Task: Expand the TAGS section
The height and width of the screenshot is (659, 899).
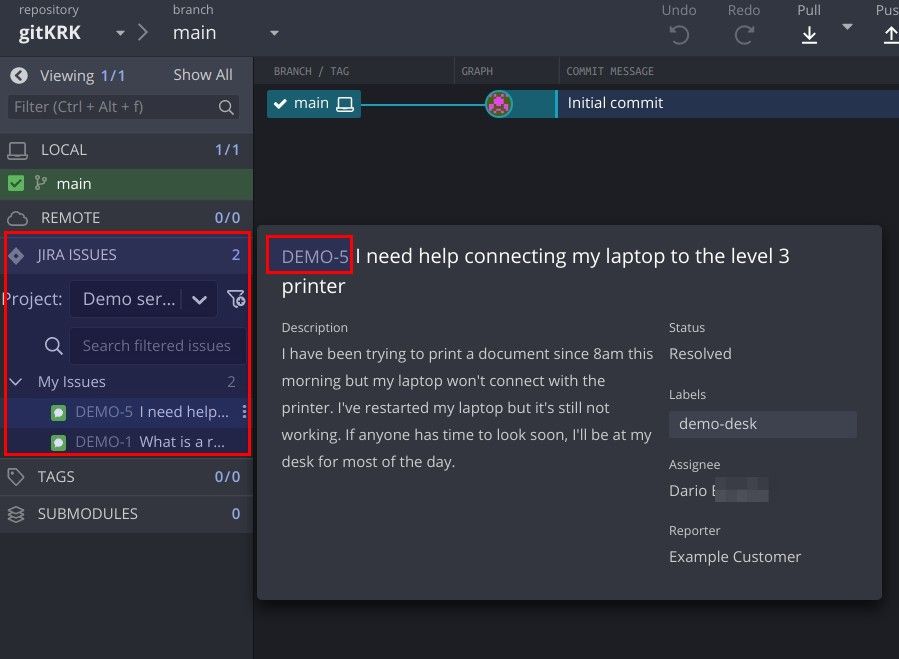Action: pyautogui.click(x=126, y=477)
